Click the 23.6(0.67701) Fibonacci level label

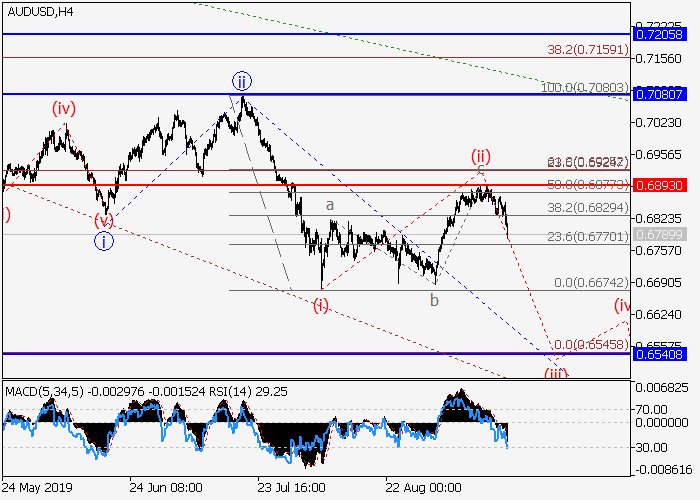[x=588, y=237]
